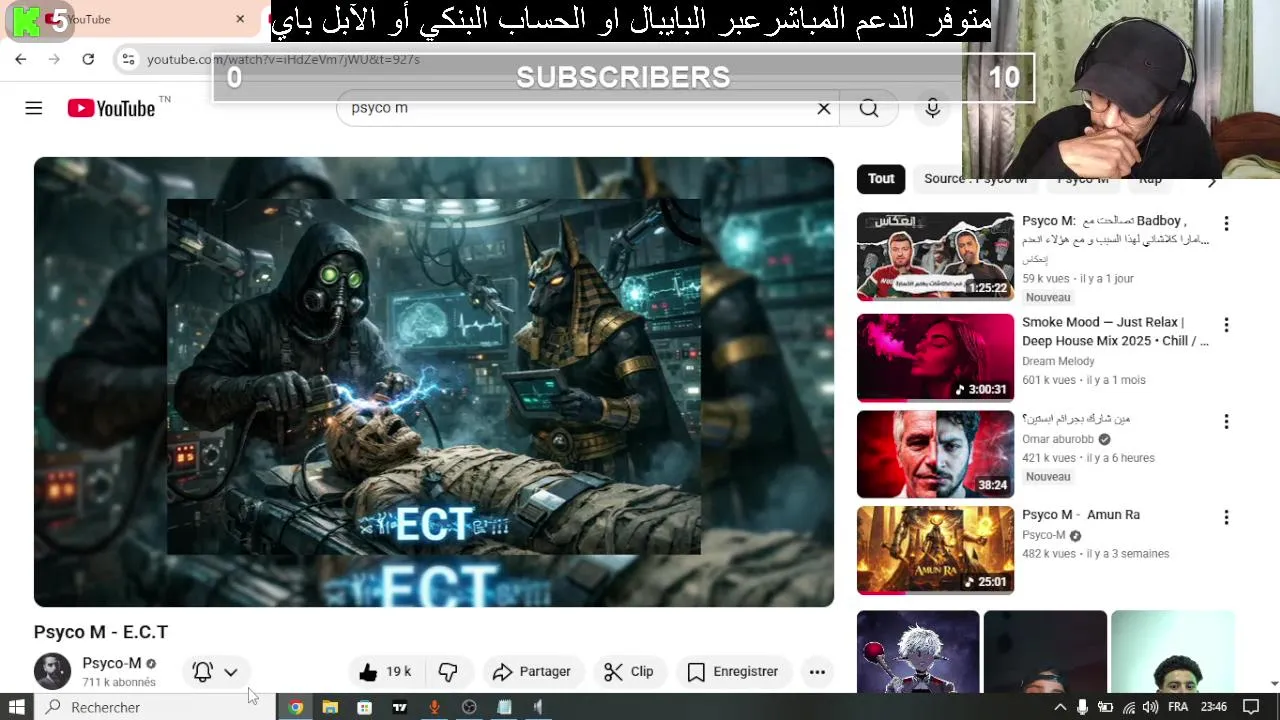Open the YouTube hamburger guide menu
Screen dimensions: 1280x720
pyautogui.click(x=34, y=108)
